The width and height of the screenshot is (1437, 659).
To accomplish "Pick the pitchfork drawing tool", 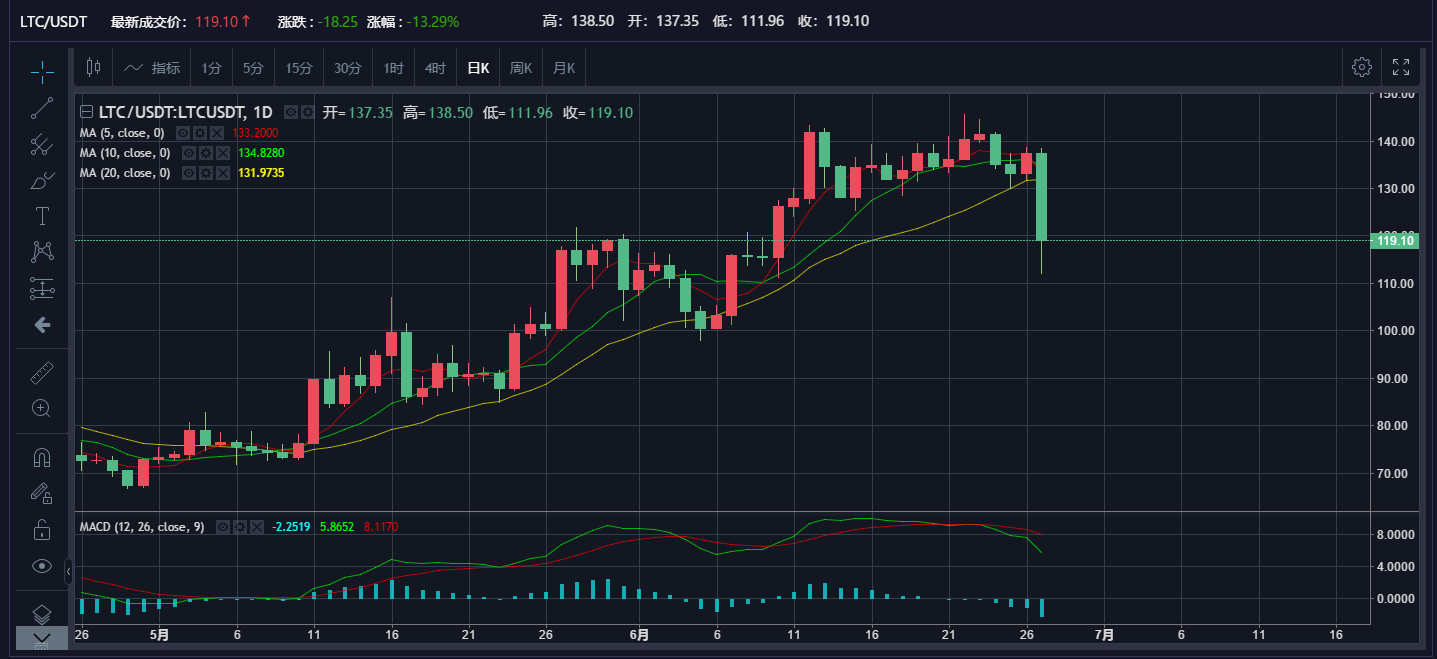I will point(41,145).
